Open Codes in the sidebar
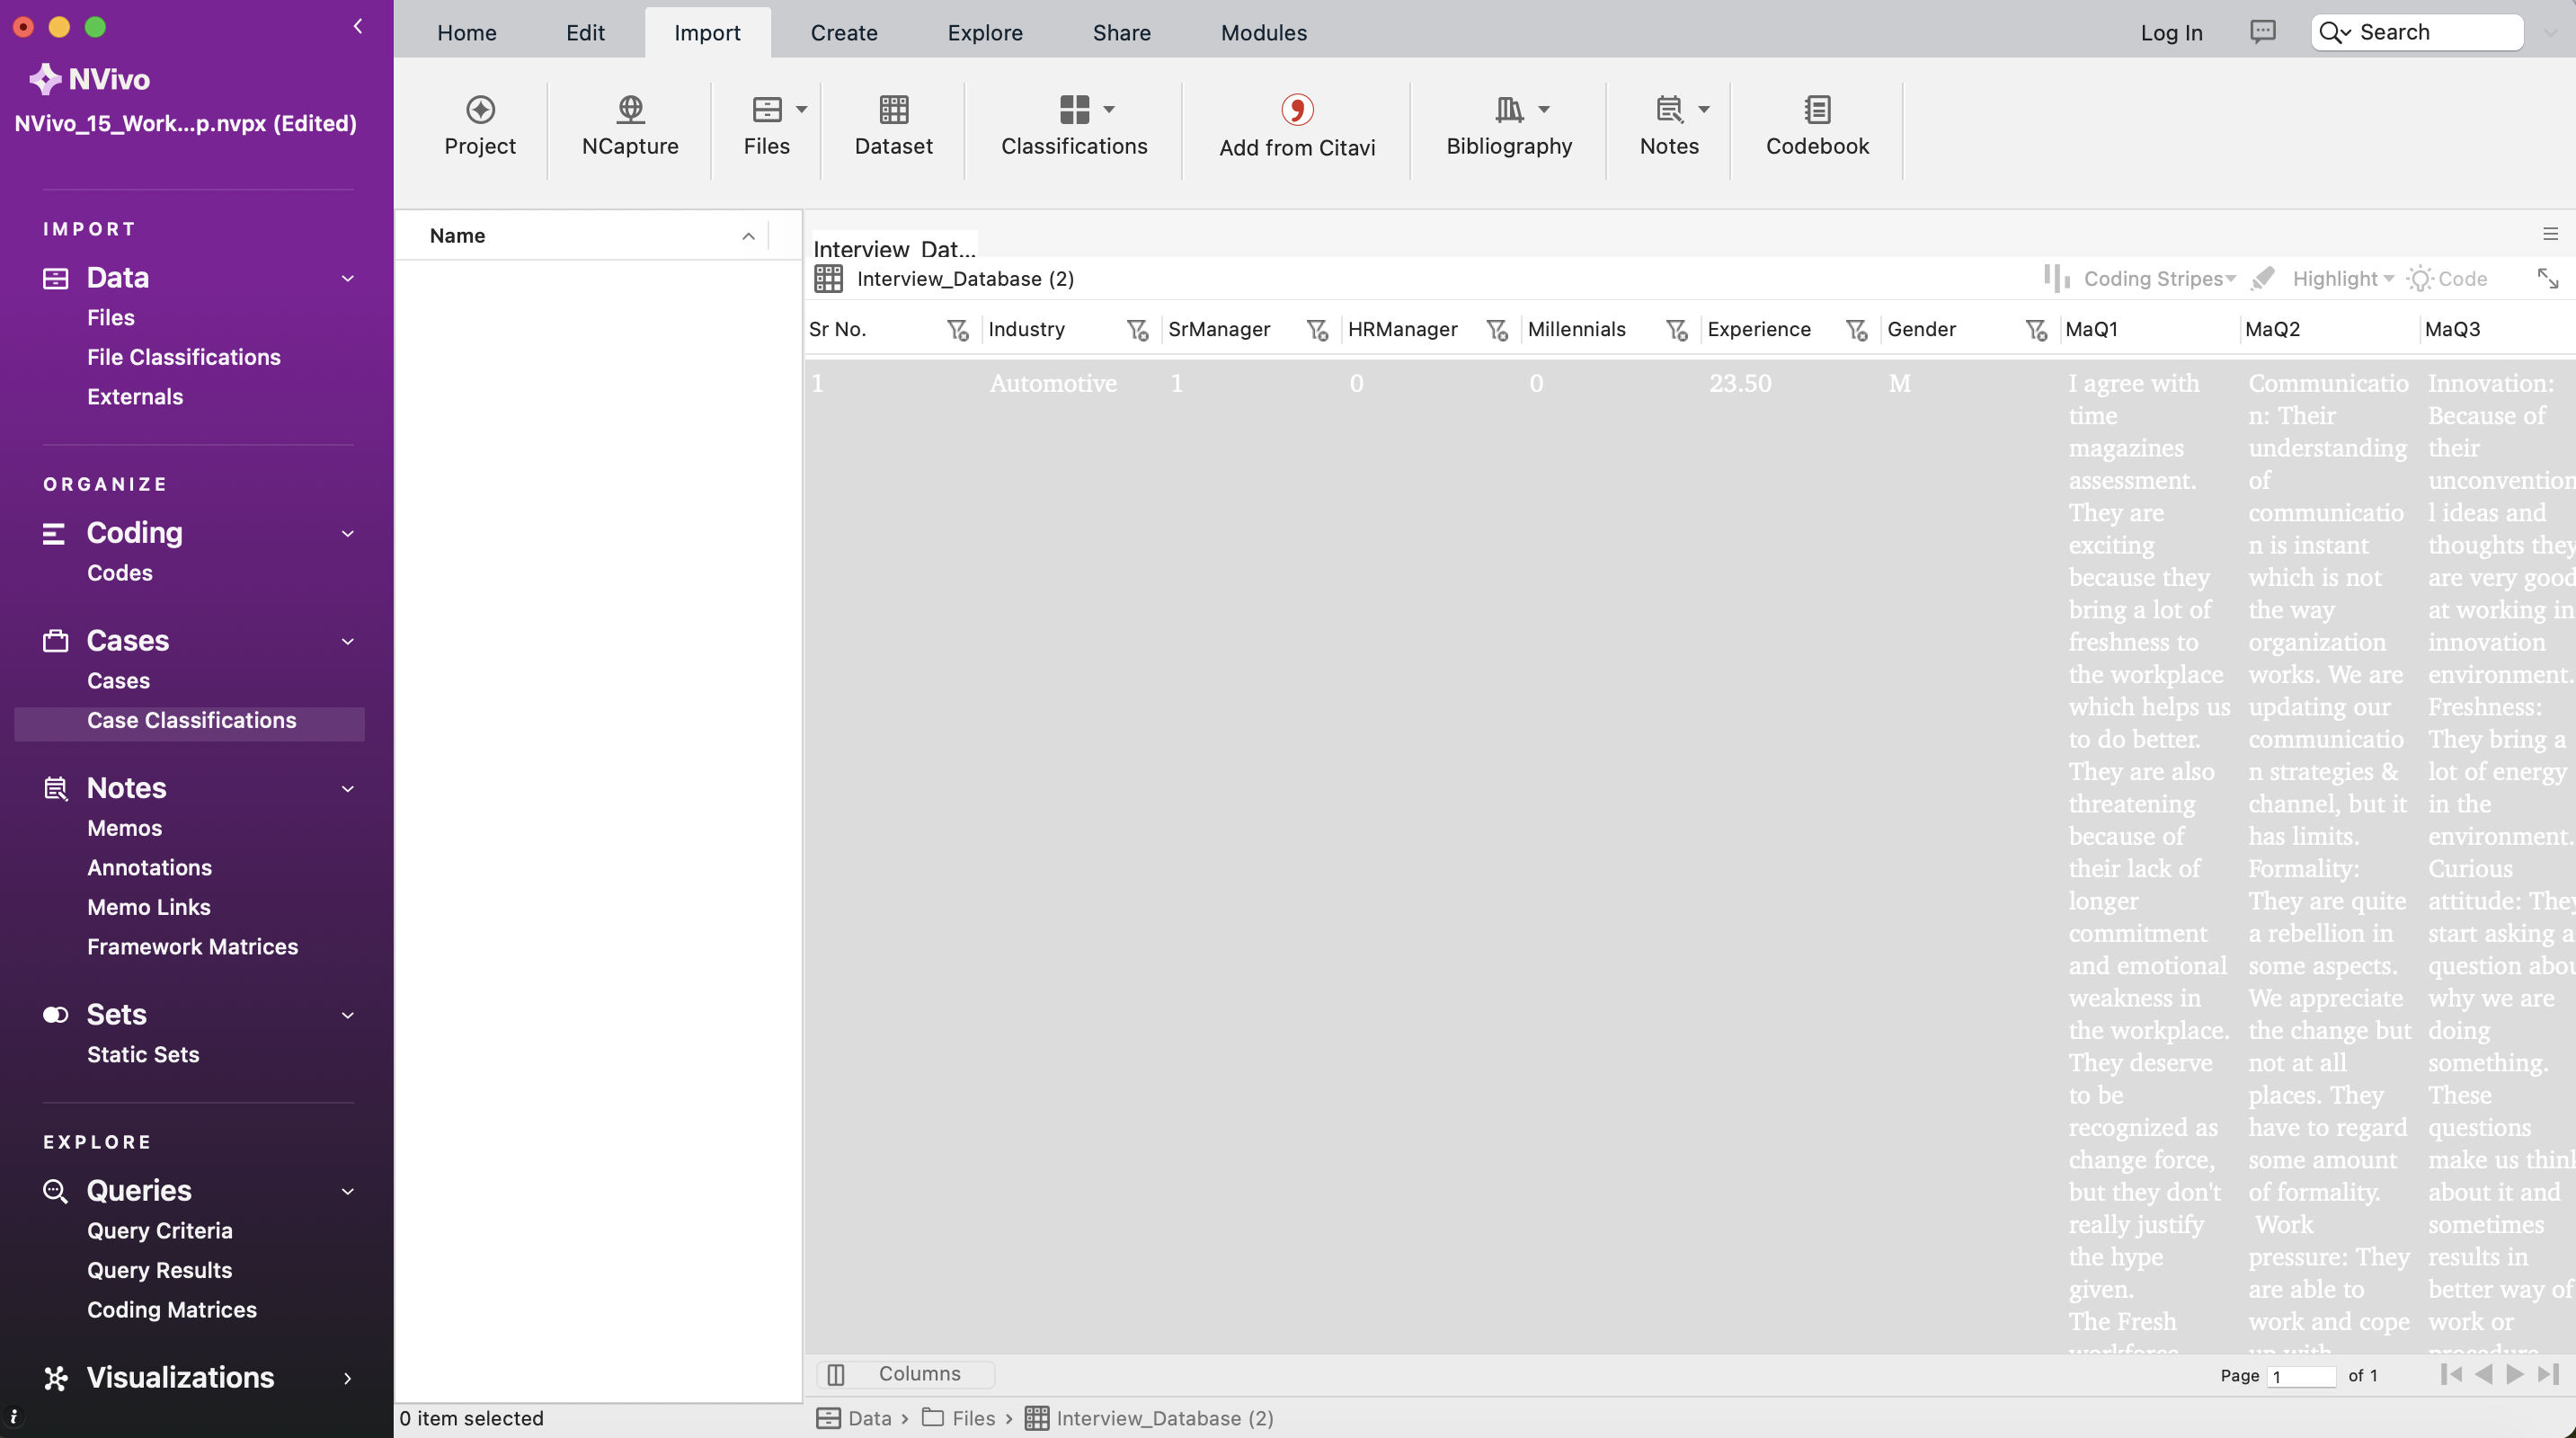Image resolution: width=2576 pixels, height=1438 pixels. pyautogui.click(x=119, y=573)
